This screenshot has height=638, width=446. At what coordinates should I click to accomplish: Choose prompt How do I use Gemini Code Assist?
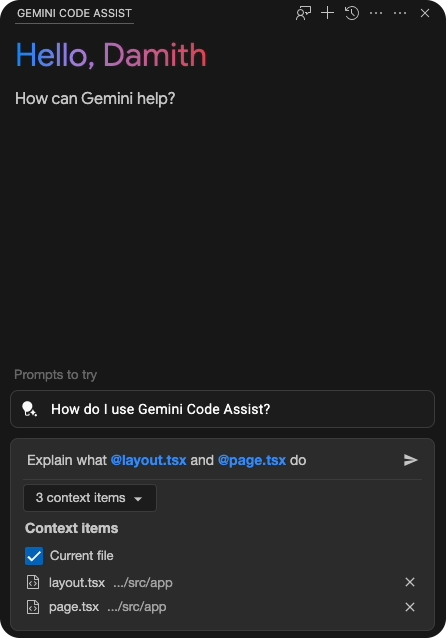click(x=222, y=409)
